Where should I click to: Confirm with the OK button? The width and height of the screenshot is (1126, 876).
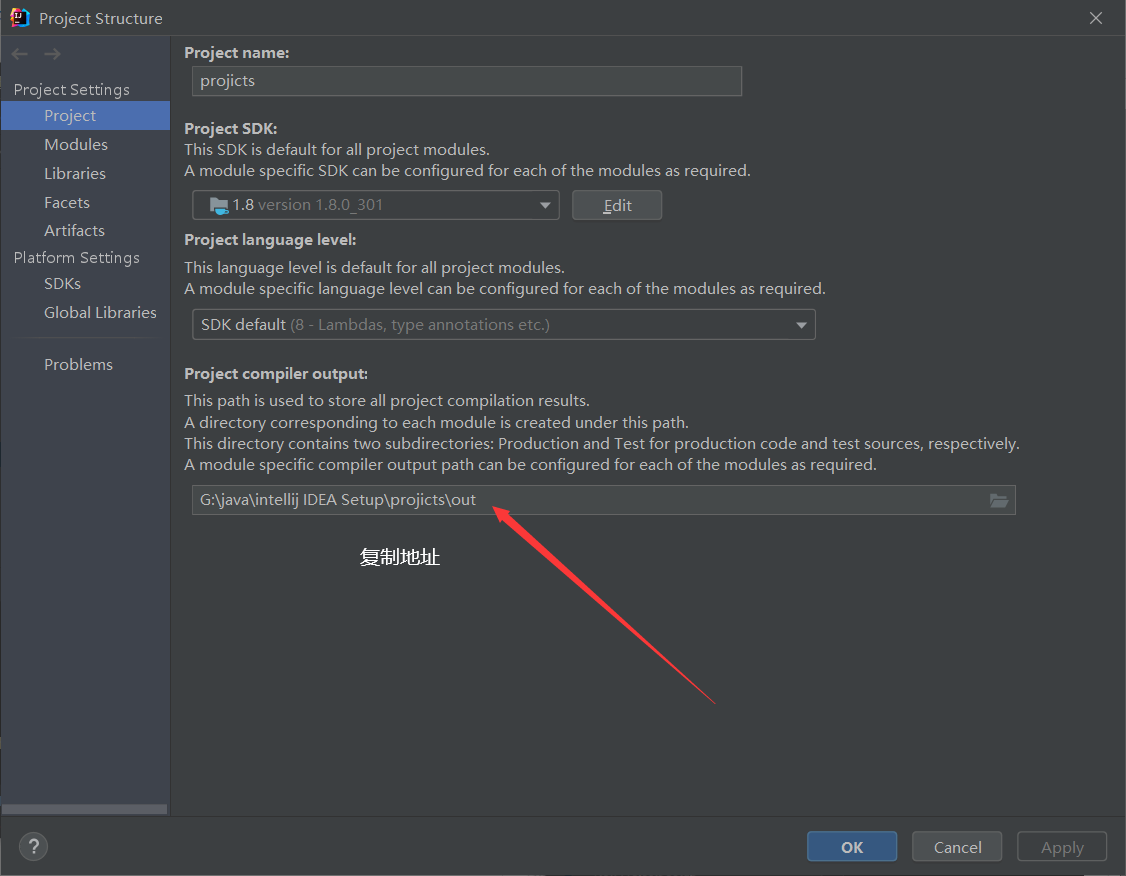coord(852,847)
